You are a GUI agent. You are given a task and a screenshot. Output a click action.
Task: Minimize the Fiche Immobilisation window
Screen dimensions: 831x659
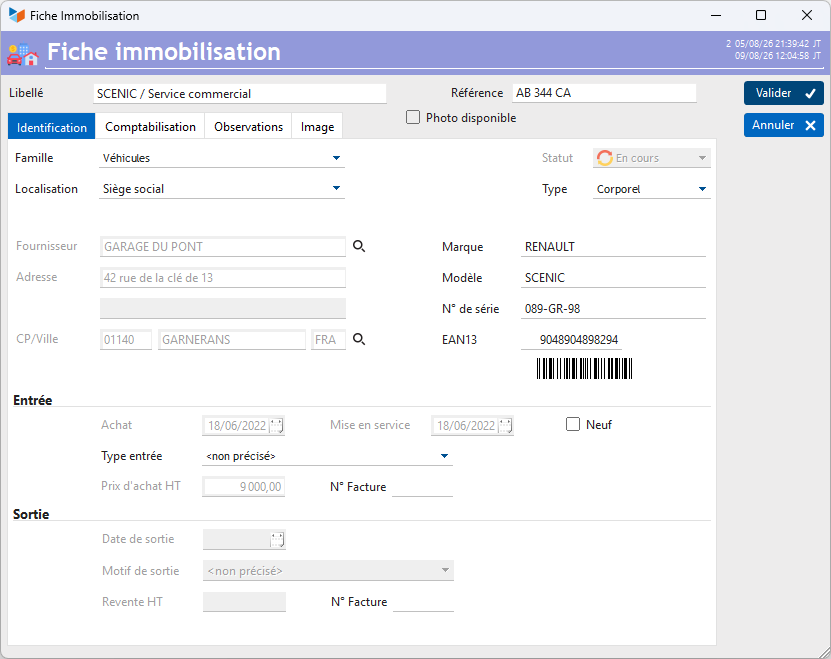(x=716, y=15)
